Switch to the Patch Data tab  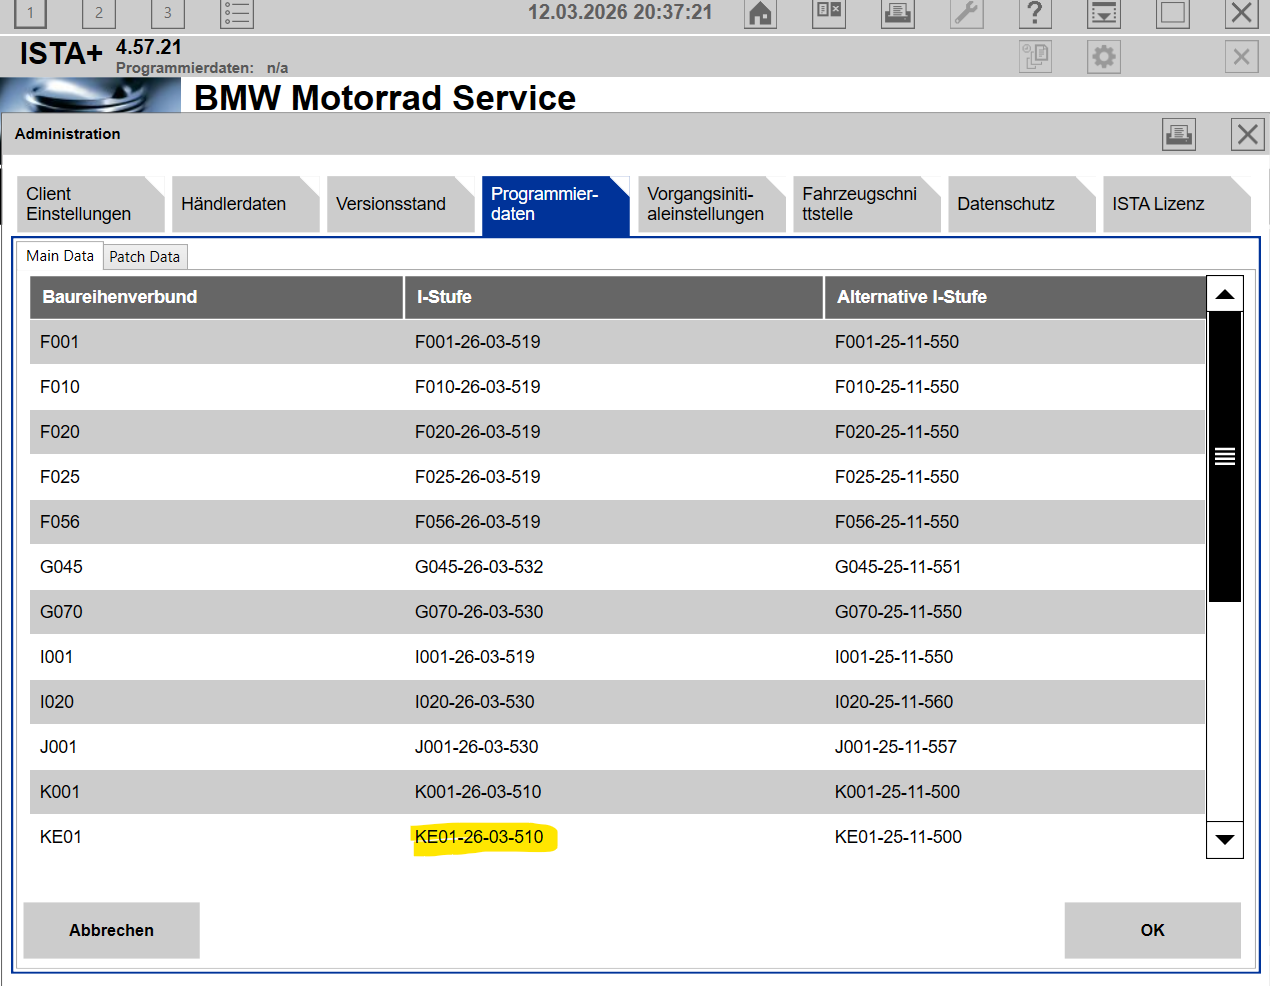pyautogui.click(x=145, y=257)
